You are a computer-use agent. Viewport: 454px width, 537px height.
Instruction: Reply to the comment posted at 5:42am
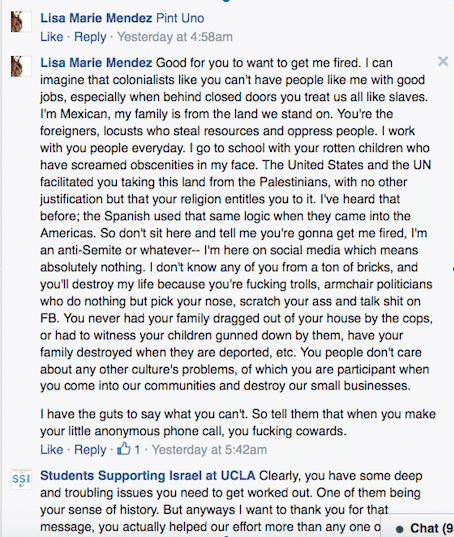pyautogui.click(x=90, y=449)
